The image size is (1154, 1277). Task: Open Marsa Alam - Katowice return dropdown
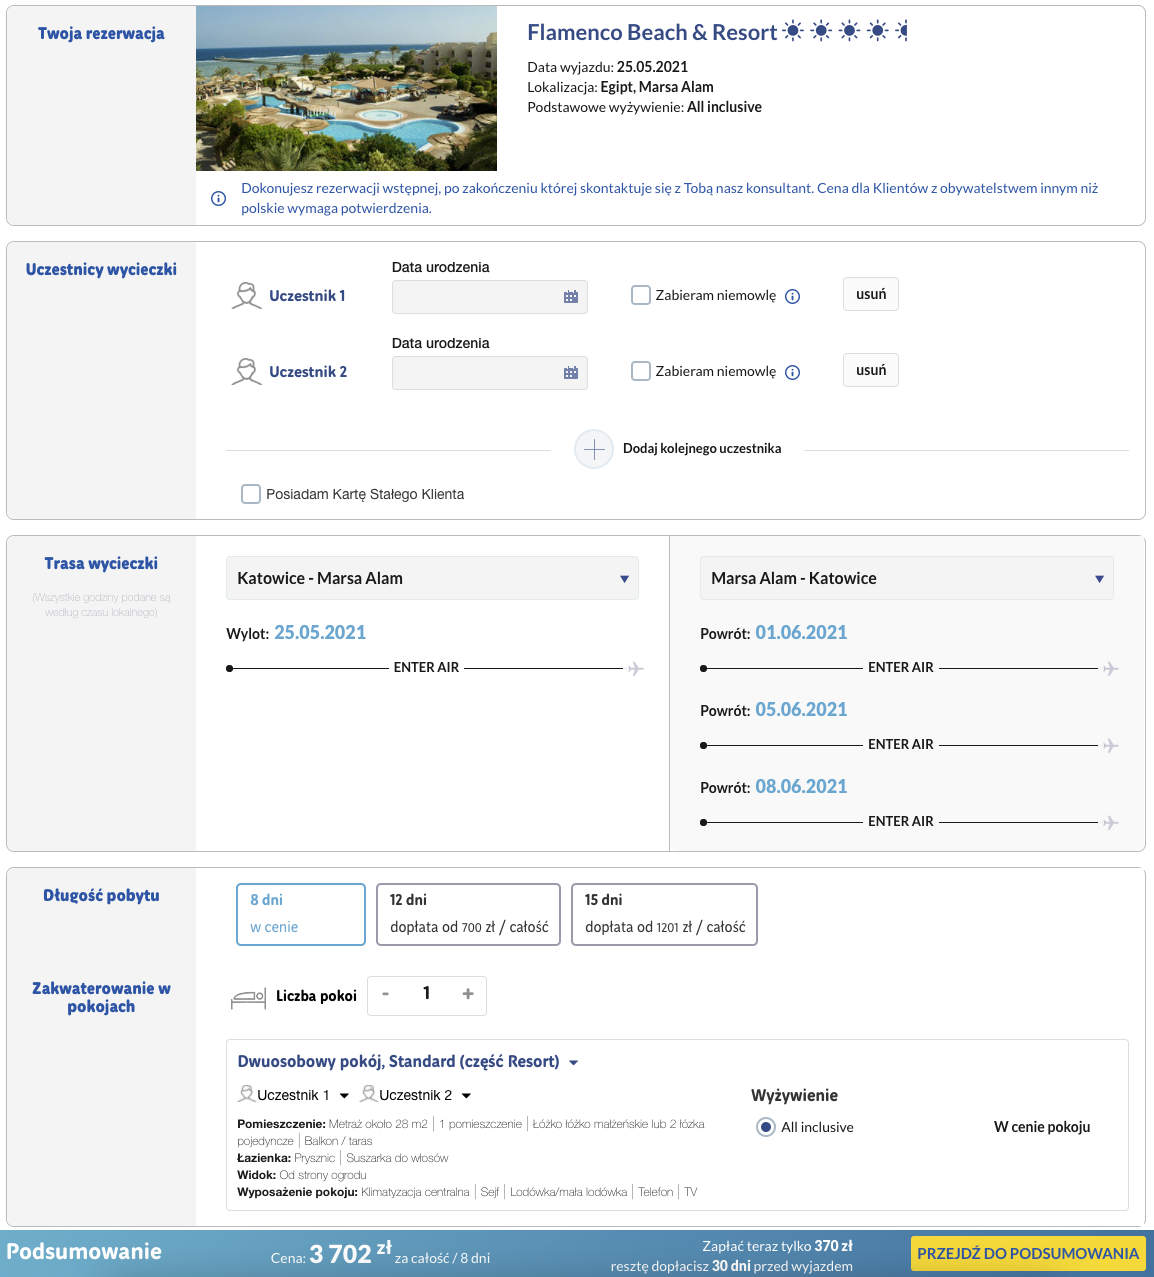(x=906, y=578)
